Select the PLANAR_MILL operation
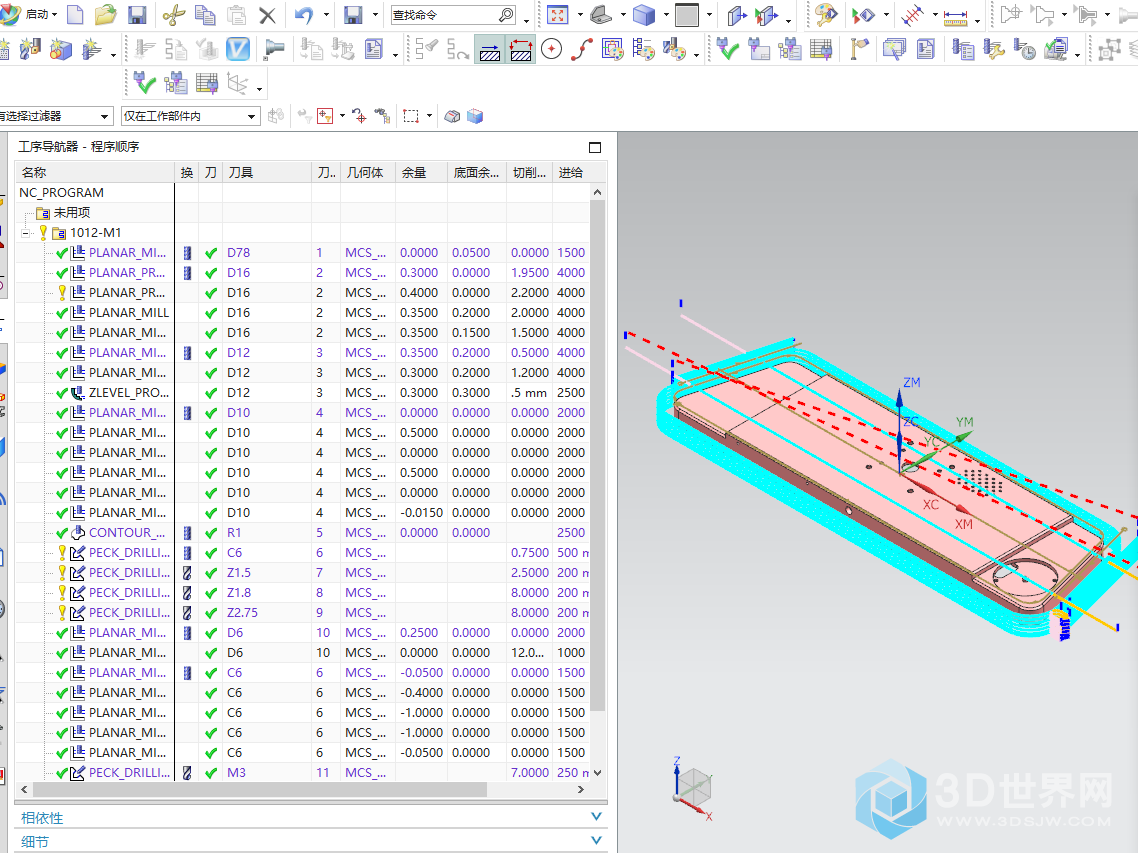The height and width of the screenshot is (853, 1138). pos(128,313)
